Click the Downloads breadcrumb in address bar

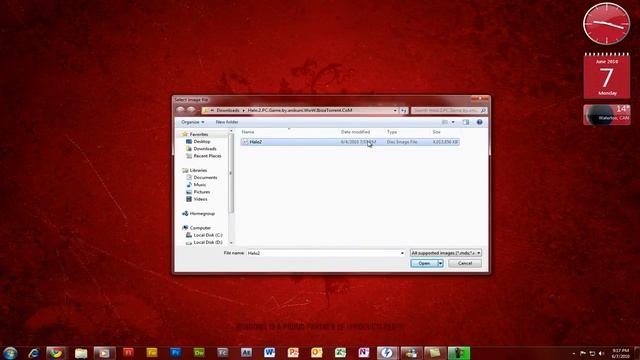[x=228, y=110]
